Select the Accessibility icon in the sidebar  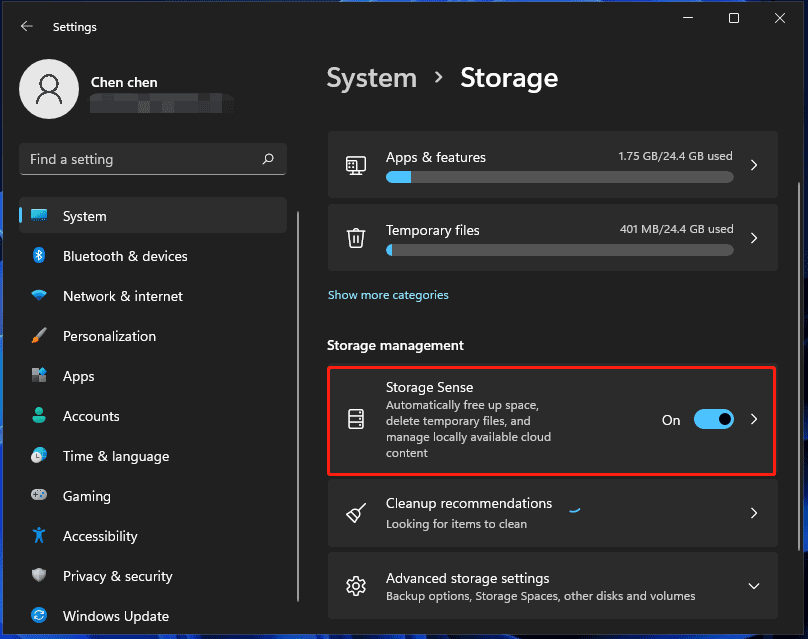tap(38, 536)
